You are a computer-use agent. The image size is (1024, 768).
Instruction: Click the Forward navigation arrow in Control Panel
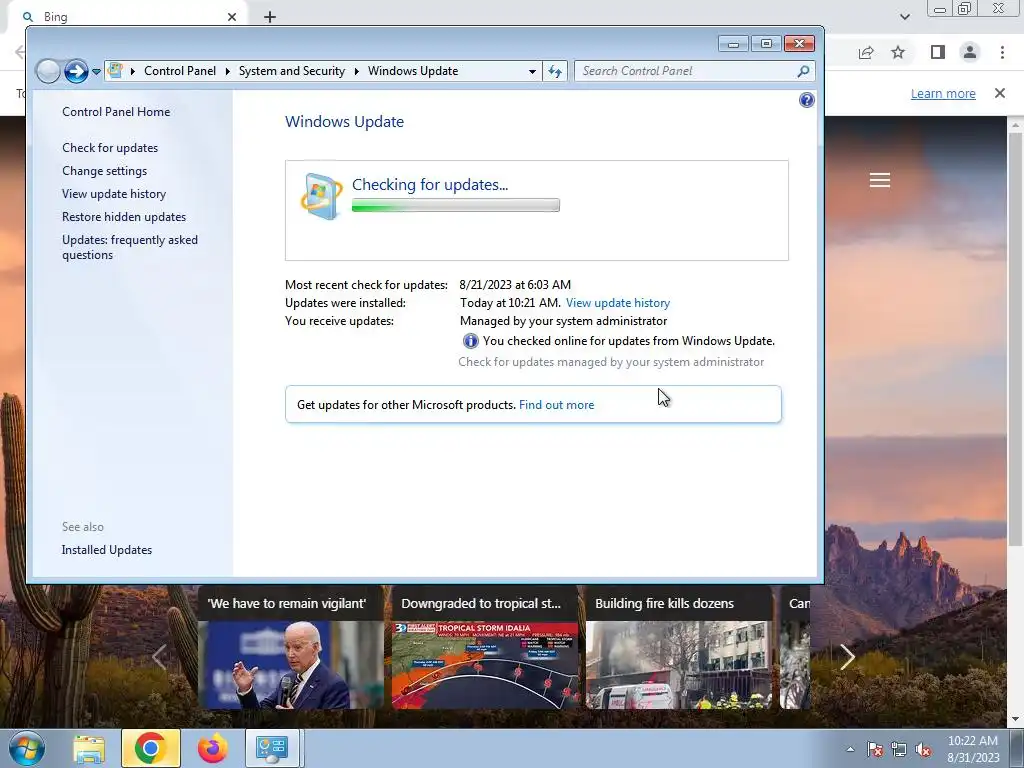(x=76, y=71)
